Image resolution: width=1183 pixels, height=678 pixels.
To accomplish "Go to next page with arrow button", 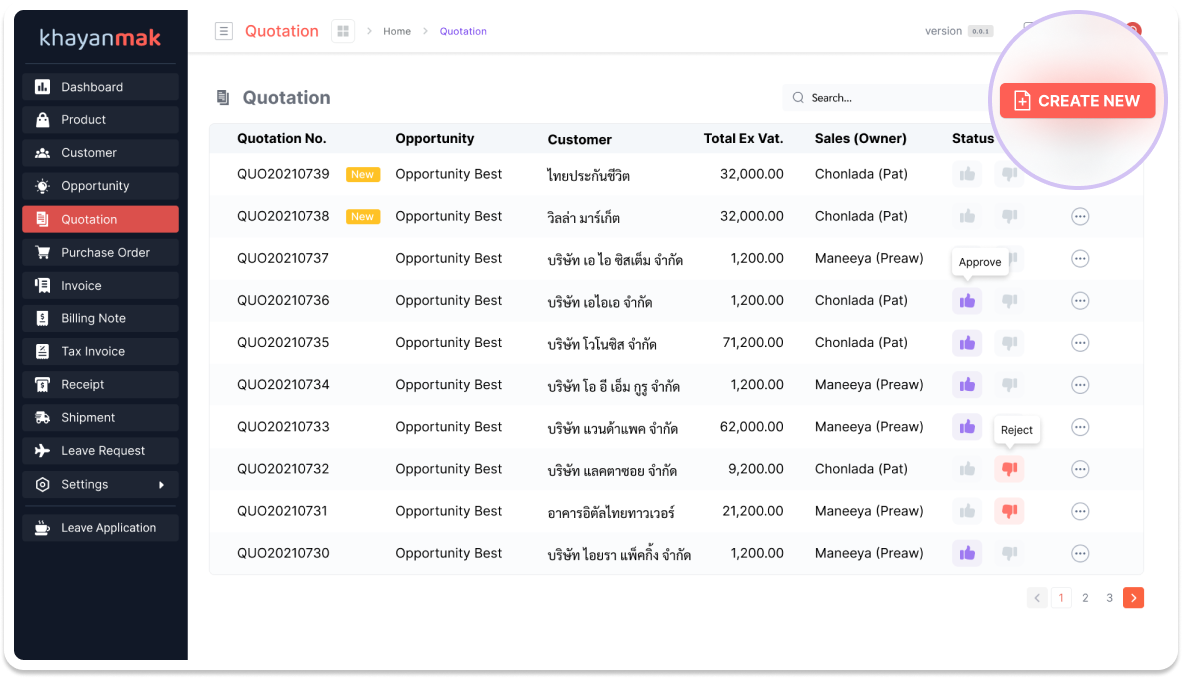I will pos(1133,598).
